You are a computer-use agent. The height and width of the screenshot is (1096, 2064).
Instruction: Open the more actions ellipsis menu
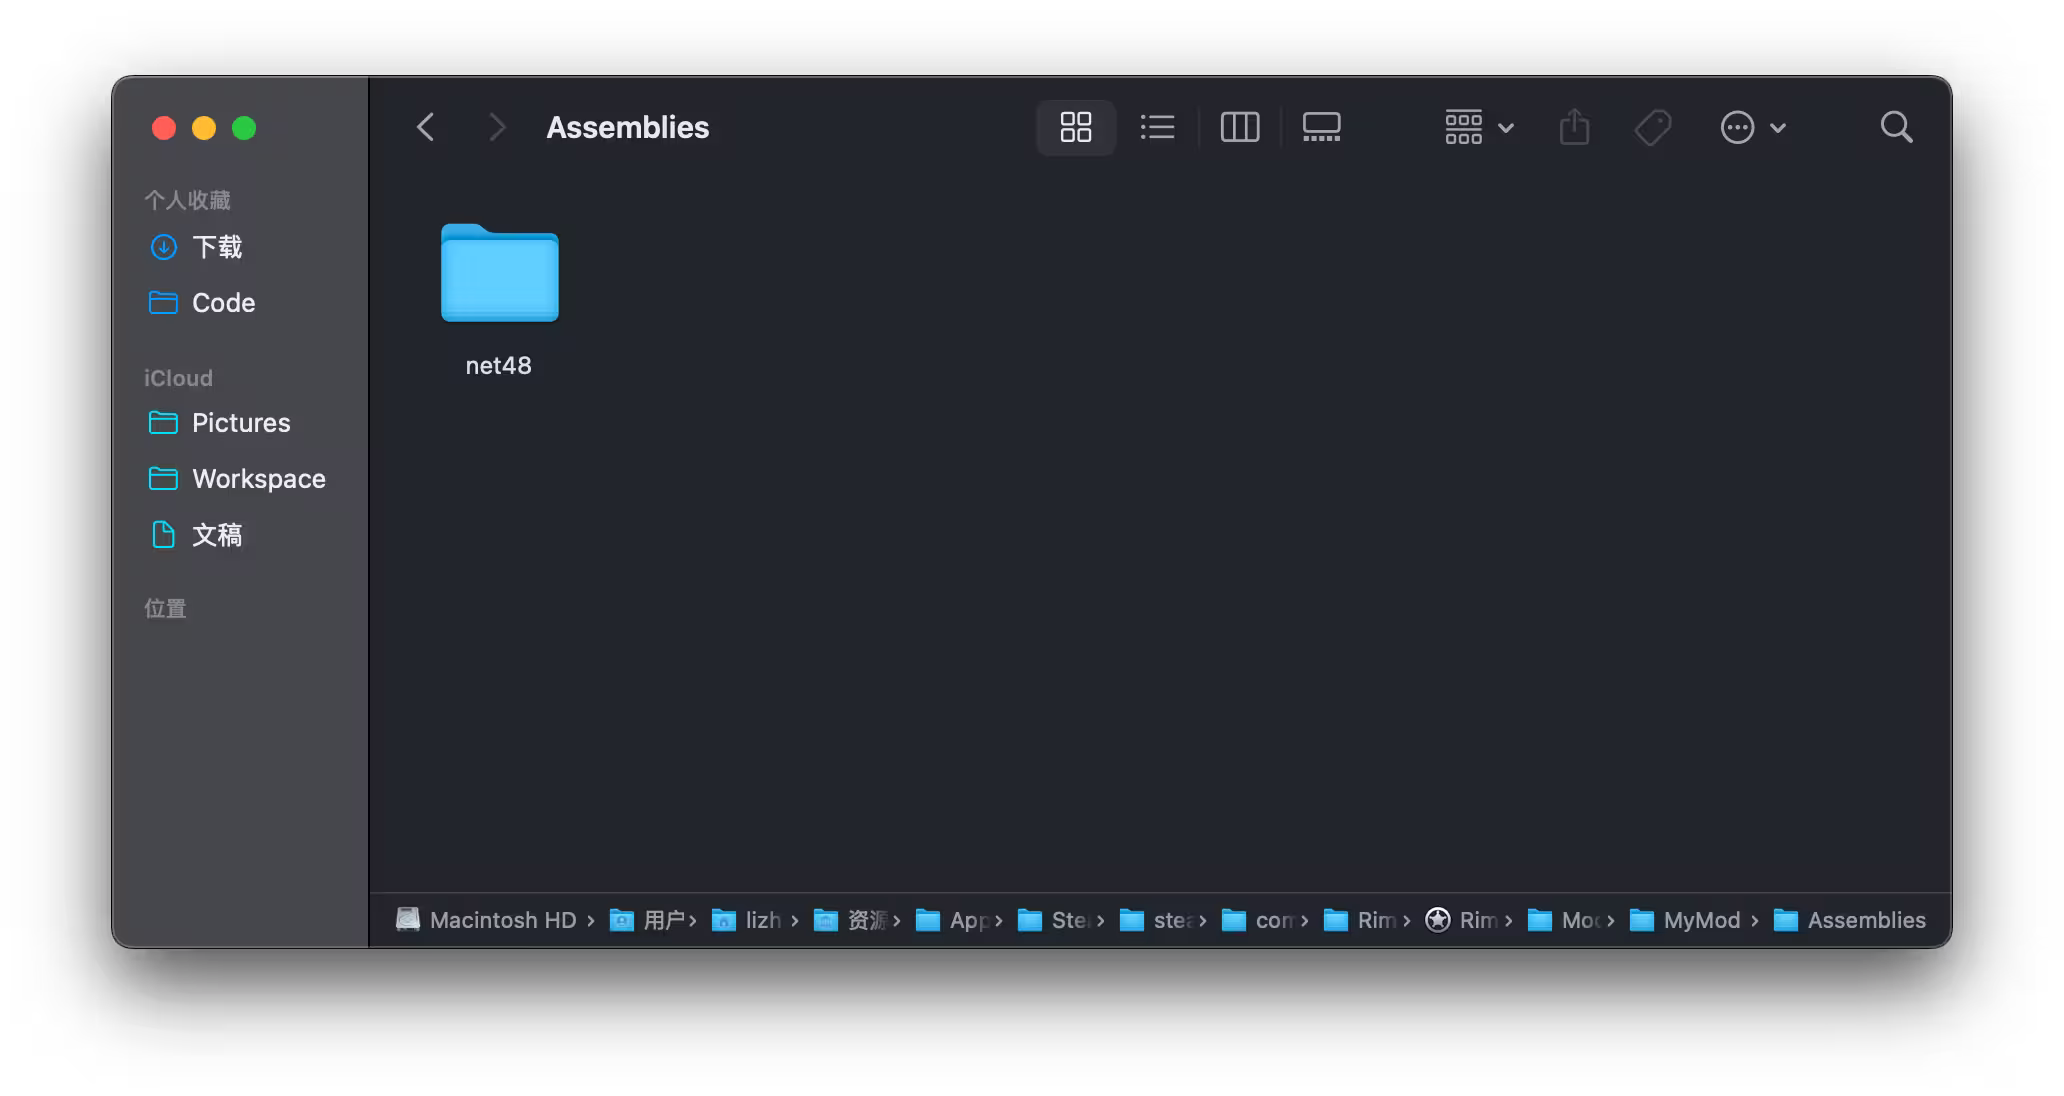1752,127
